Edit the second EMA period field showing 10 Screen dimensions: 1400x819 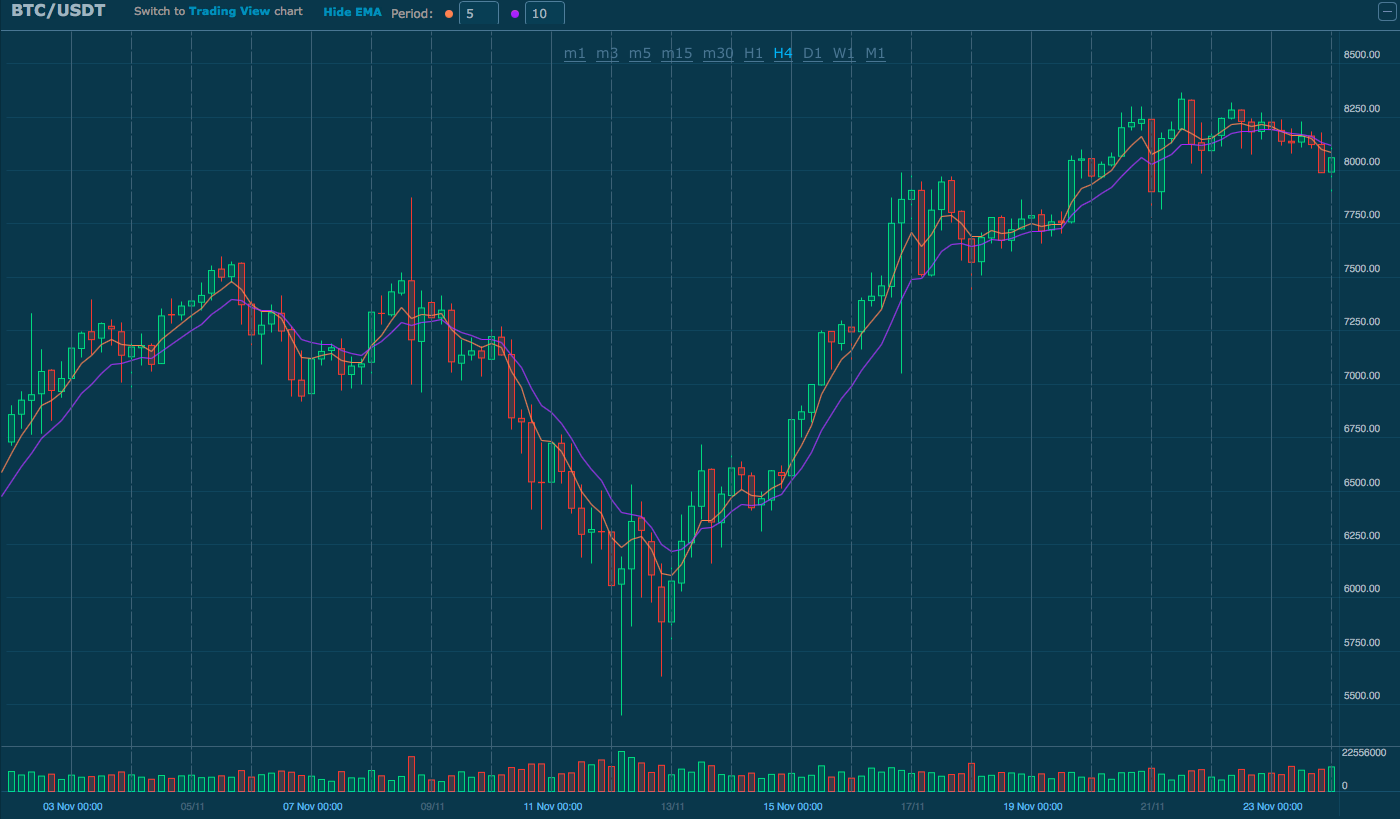545,13
